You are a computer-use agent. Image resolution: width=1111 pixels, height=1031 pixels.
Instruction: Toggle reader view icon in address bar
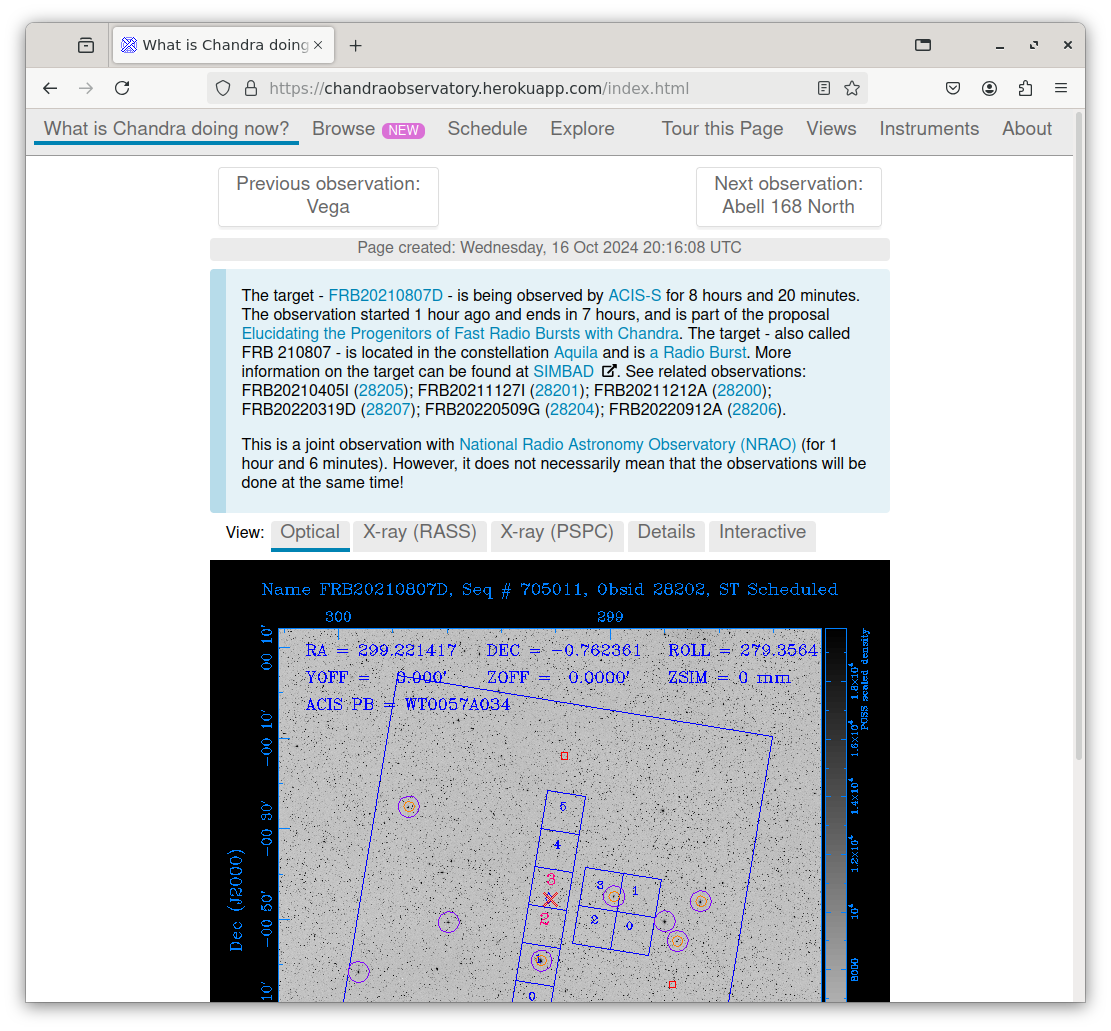(x=823, y=89)
